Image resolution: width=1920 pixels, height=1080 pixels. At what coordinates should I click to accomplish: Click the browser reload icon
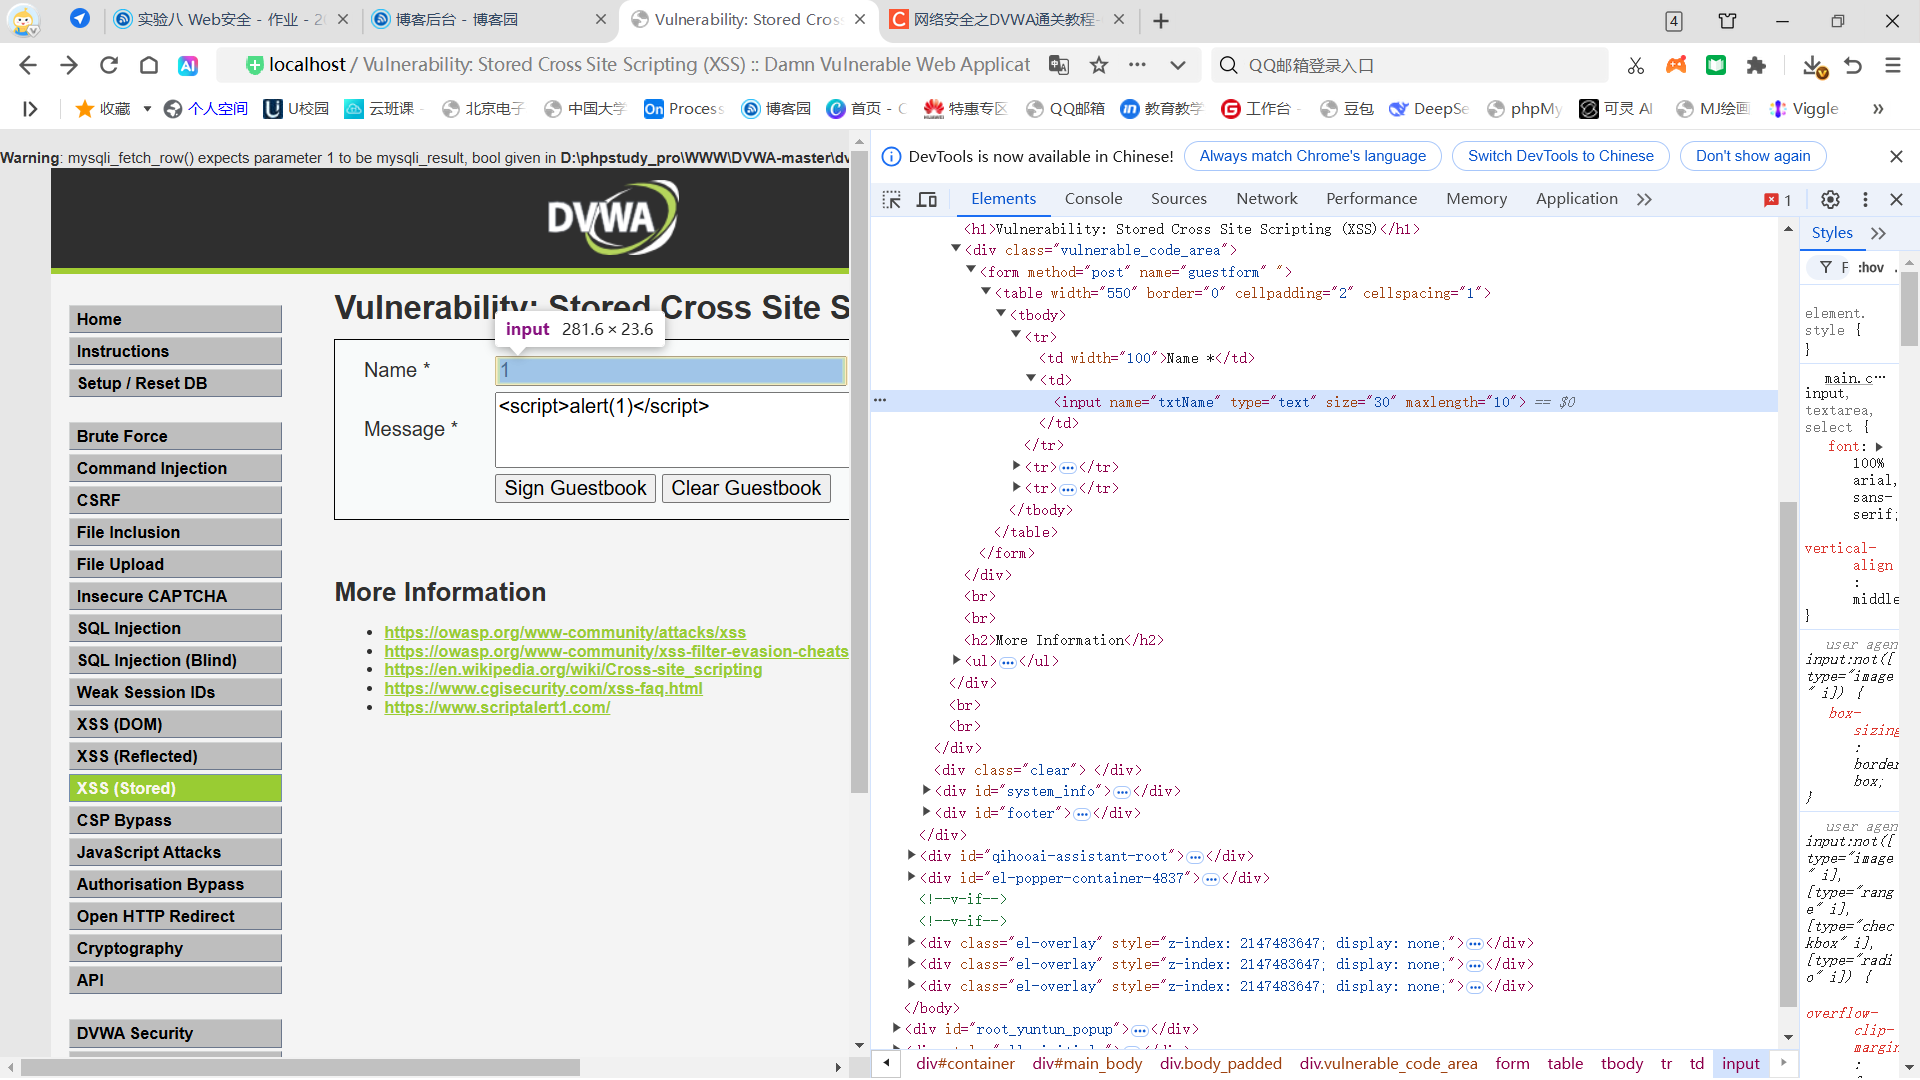[x=109, y=65]
